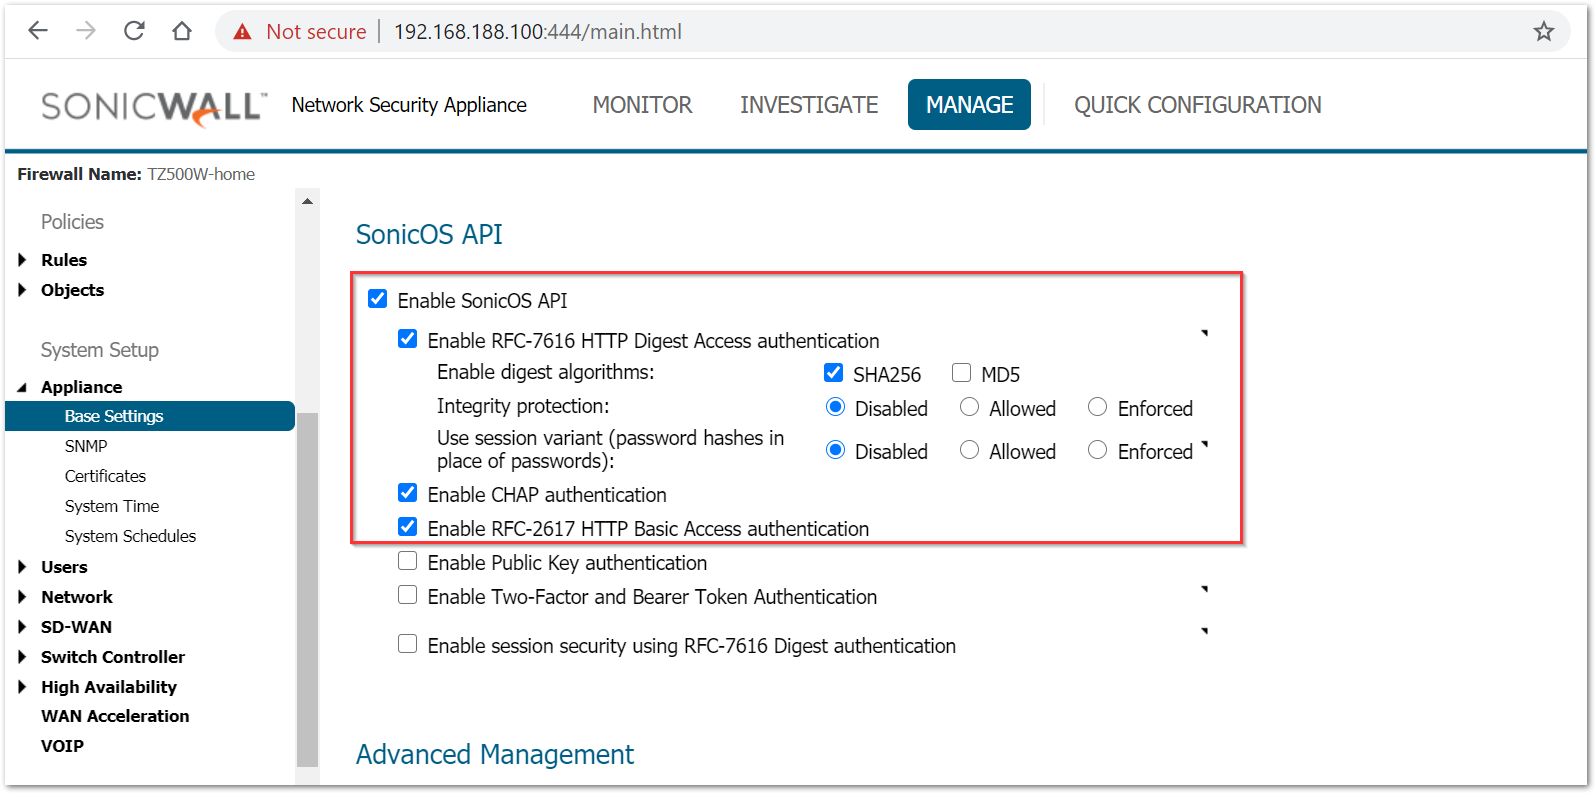Expand the Switch Controller tree arrow
The image size is (1596, 794).
(22, 657)
